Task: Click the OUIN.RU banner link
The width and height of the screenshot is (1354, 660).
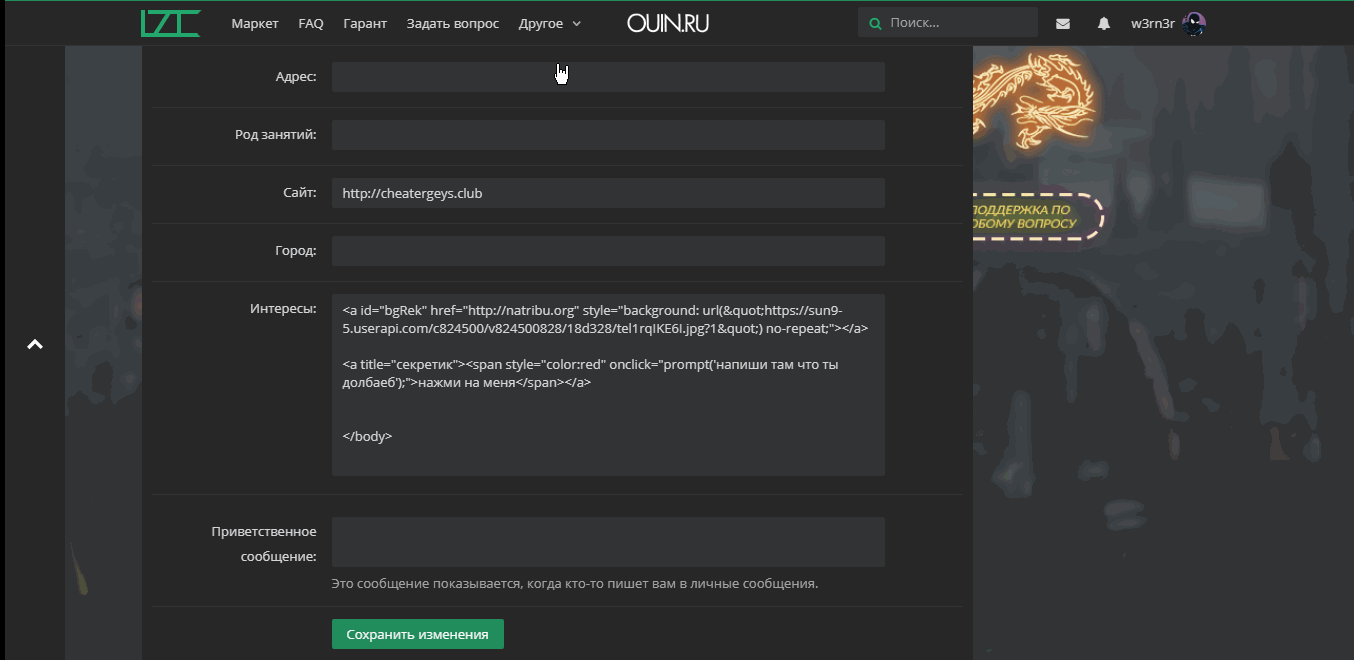Action: [x=668, y=24]
